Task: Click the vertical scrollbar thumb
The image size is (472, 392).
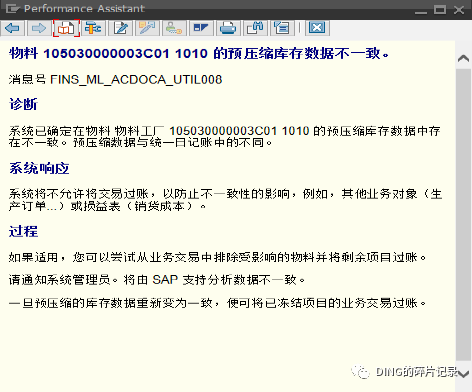Action: (463, 215)
